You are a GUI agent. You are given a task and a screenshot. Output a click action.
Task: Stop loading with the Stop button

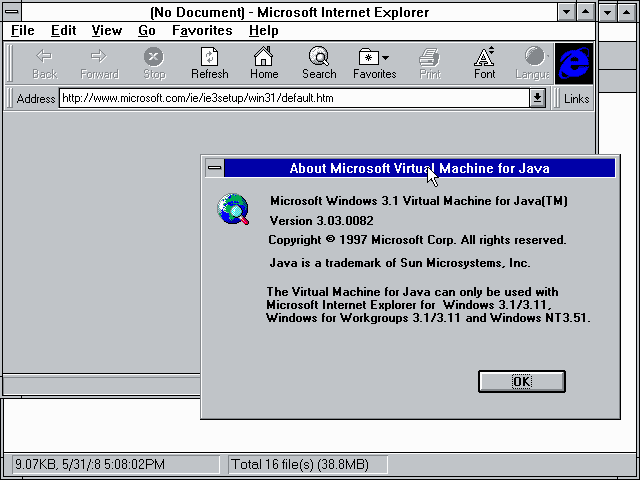coord(154,64)
